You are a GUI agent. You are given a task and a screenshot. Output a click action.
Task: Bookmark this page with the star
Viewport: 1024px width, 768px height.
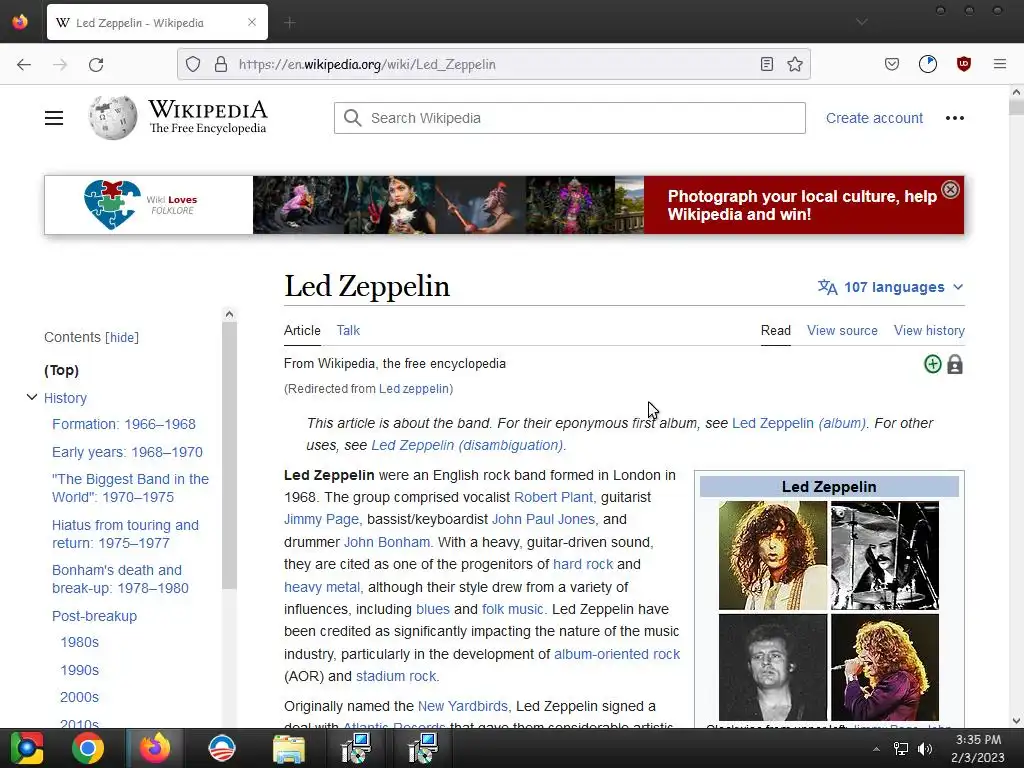pos(795,64)
